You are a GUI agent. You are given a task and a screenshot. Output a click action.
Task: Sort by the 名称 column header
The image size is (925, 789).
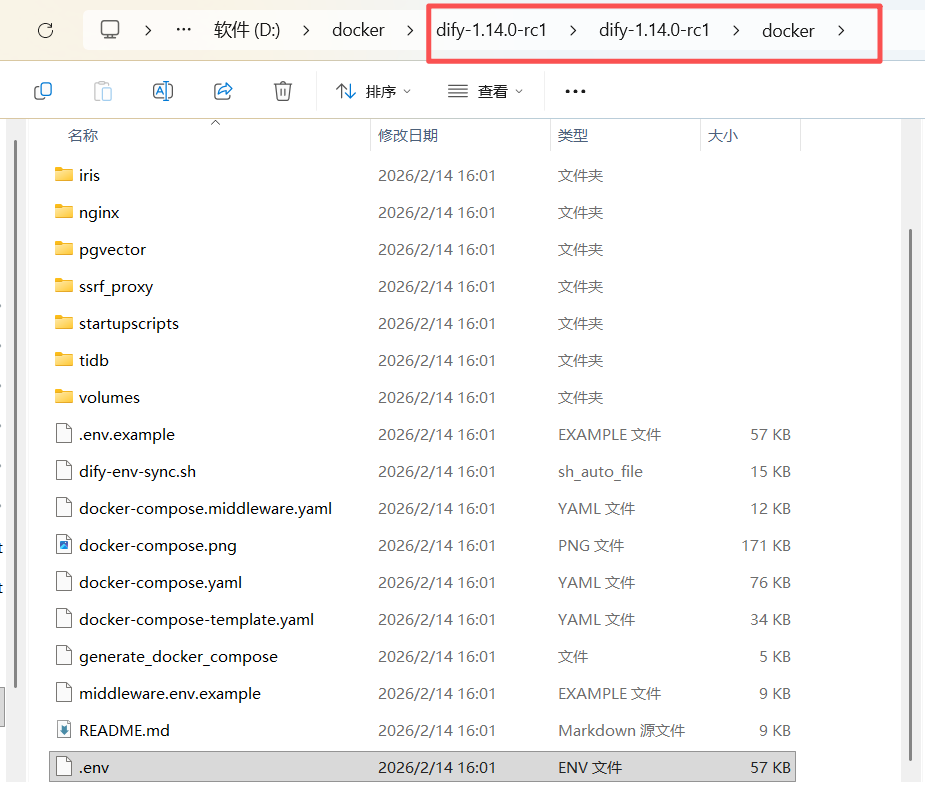pos(83,136)
